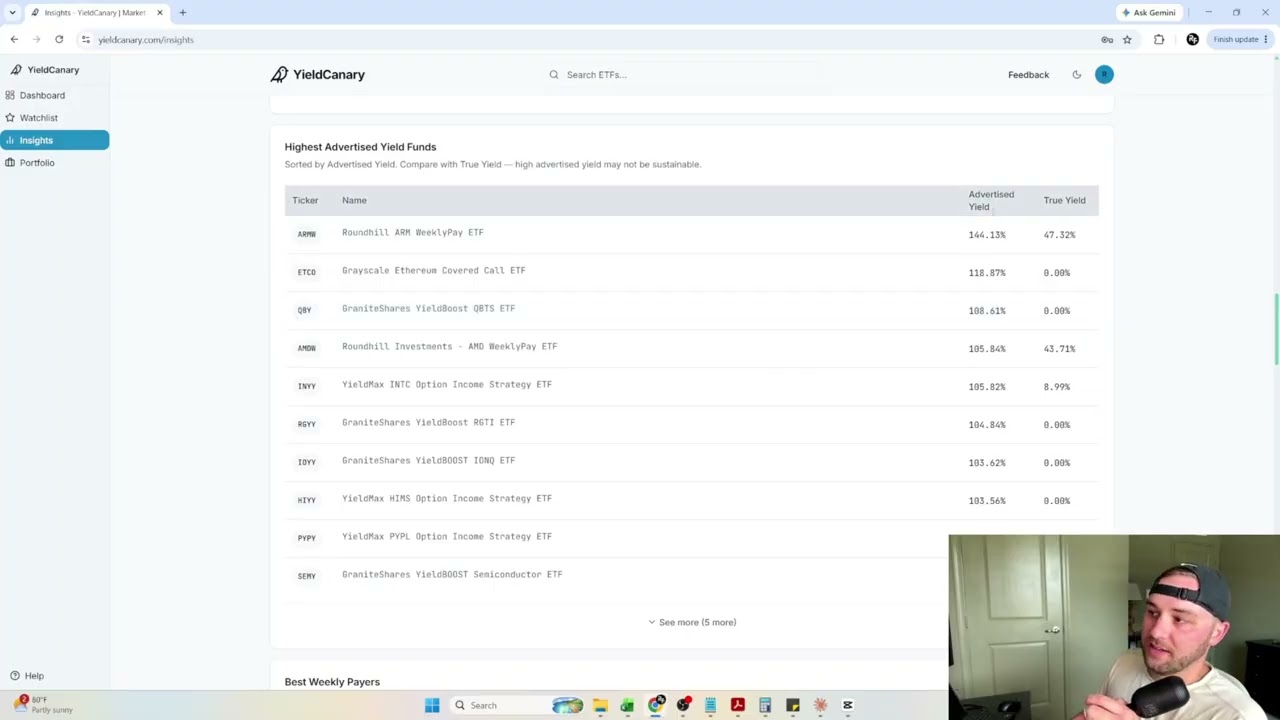This screenshot has height=720, width=1280.
Task: Click the QBY ticker badge
Action: click(x=304, y=310)
